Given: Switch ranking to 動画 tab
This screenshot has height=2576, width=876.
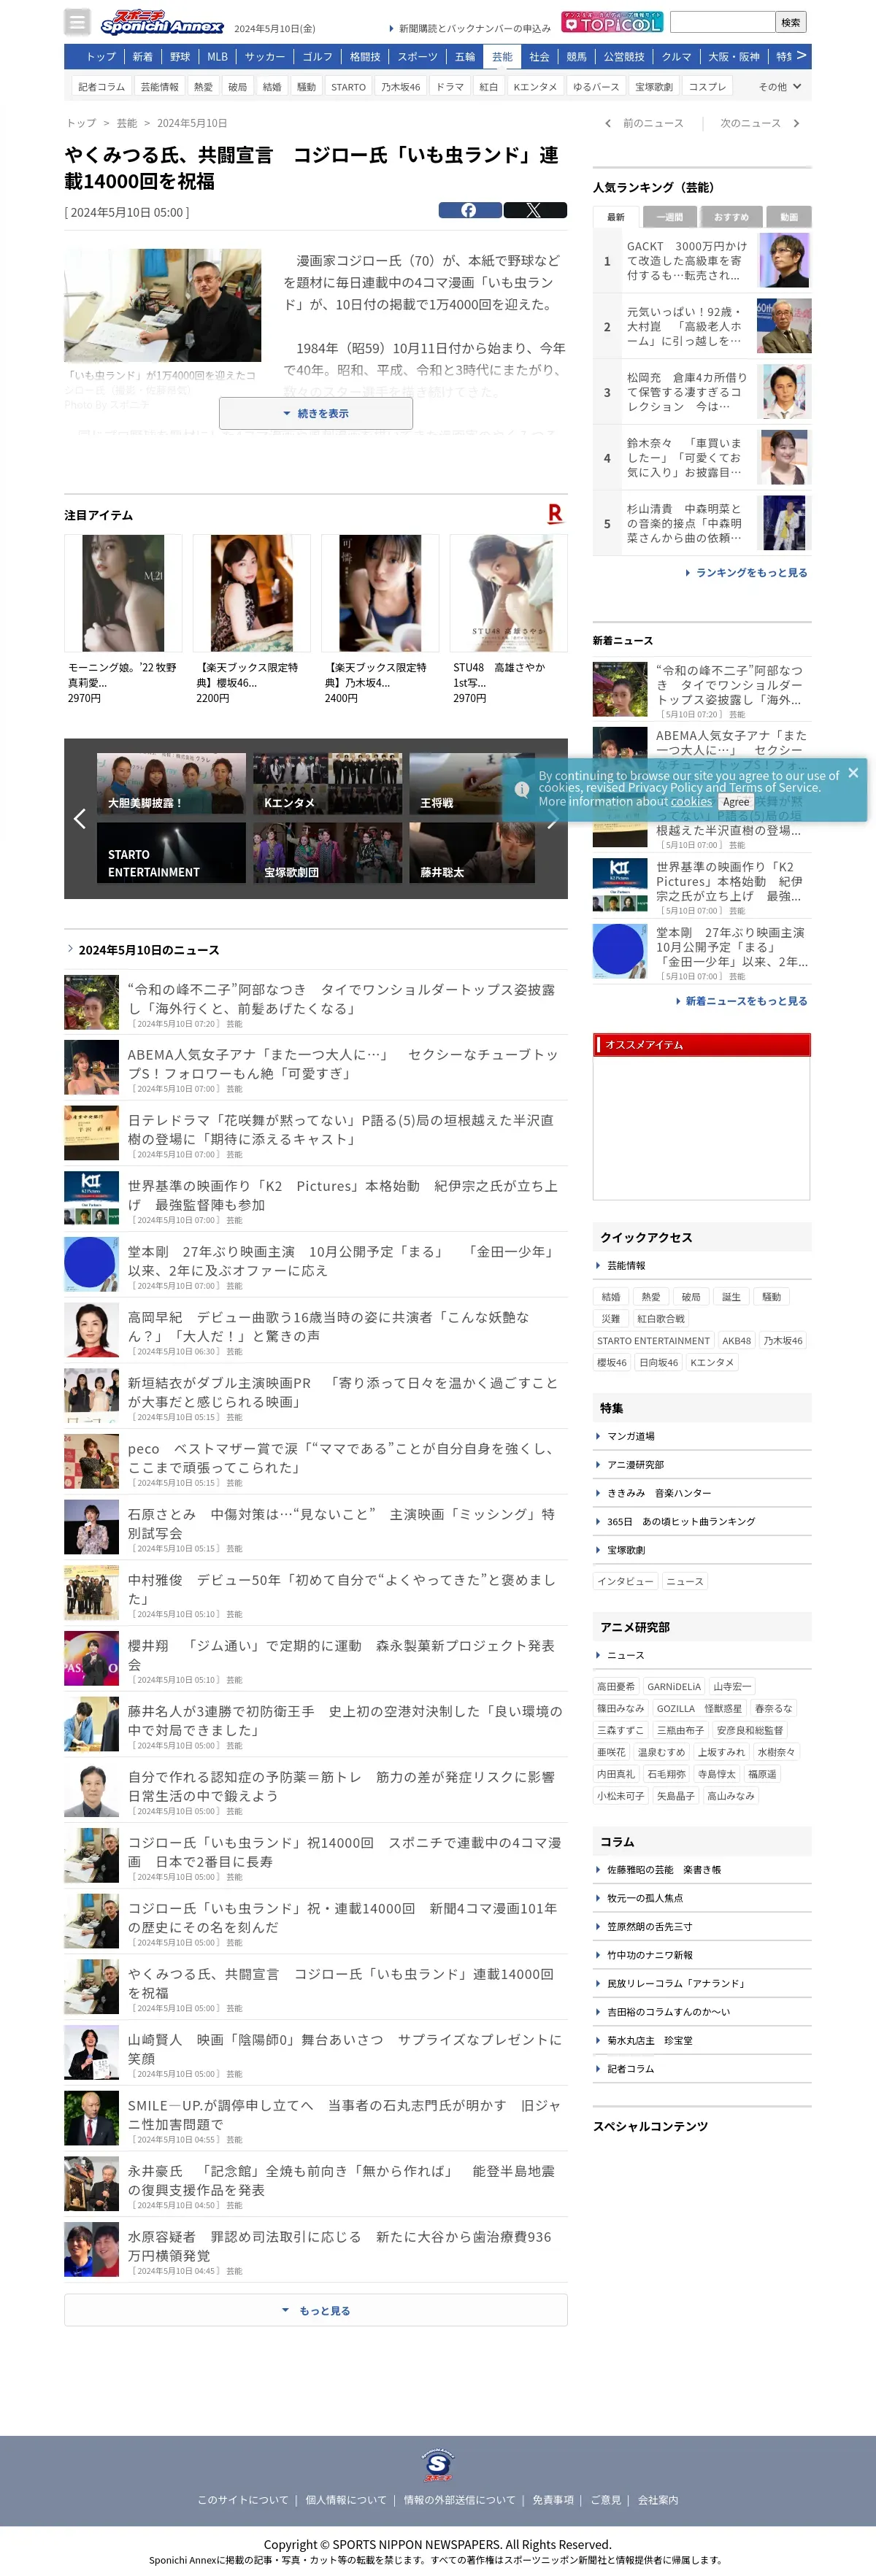Looking at the screenshot, I should (x=789, y=217).
